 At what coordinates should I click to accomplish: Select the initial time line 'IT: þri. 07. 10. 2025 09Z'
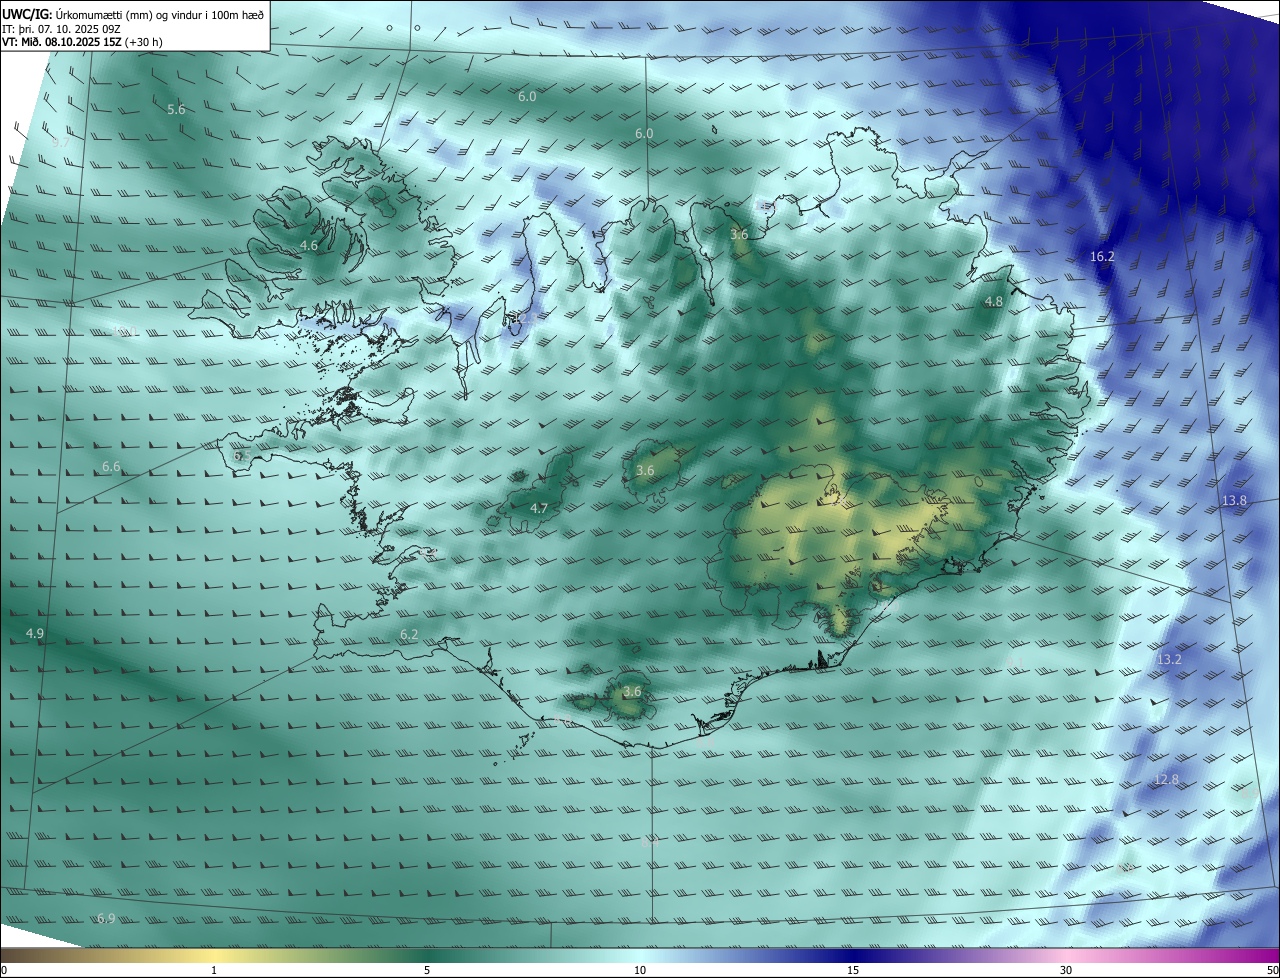click(x=61, y=28)
